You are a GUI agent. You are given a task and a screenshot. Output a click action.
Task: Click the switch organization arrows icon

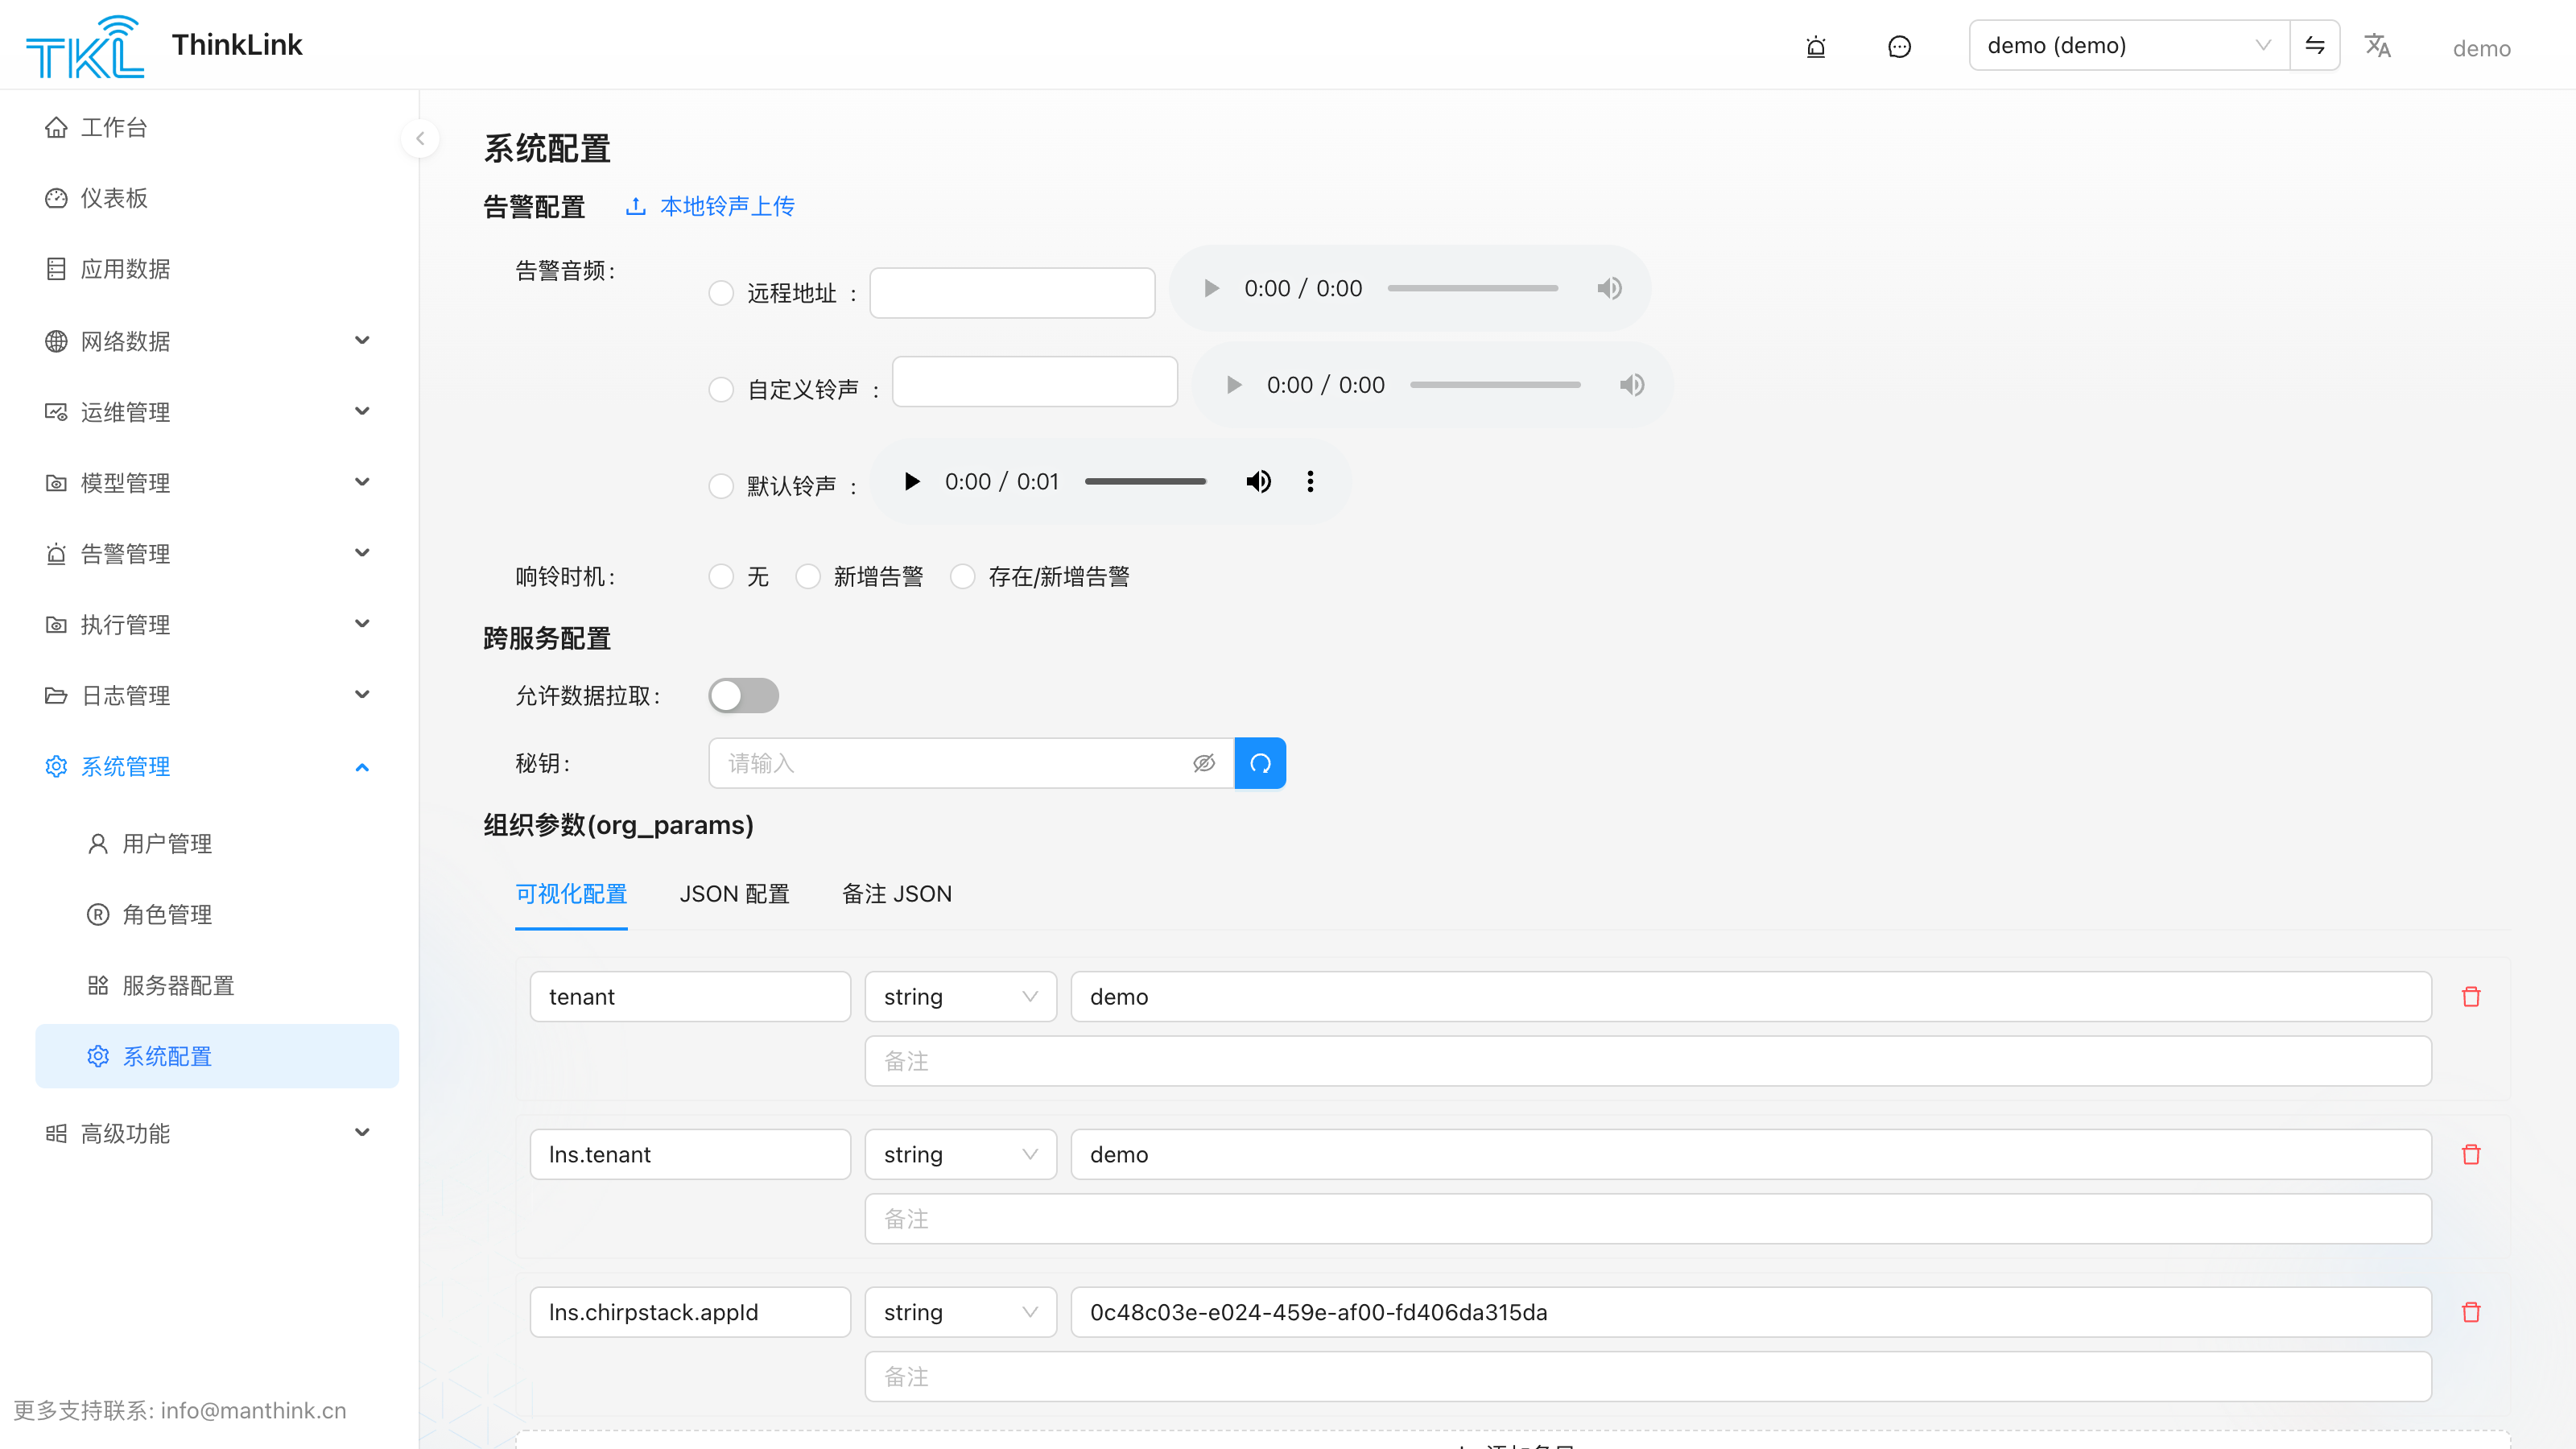[2315, 45]
